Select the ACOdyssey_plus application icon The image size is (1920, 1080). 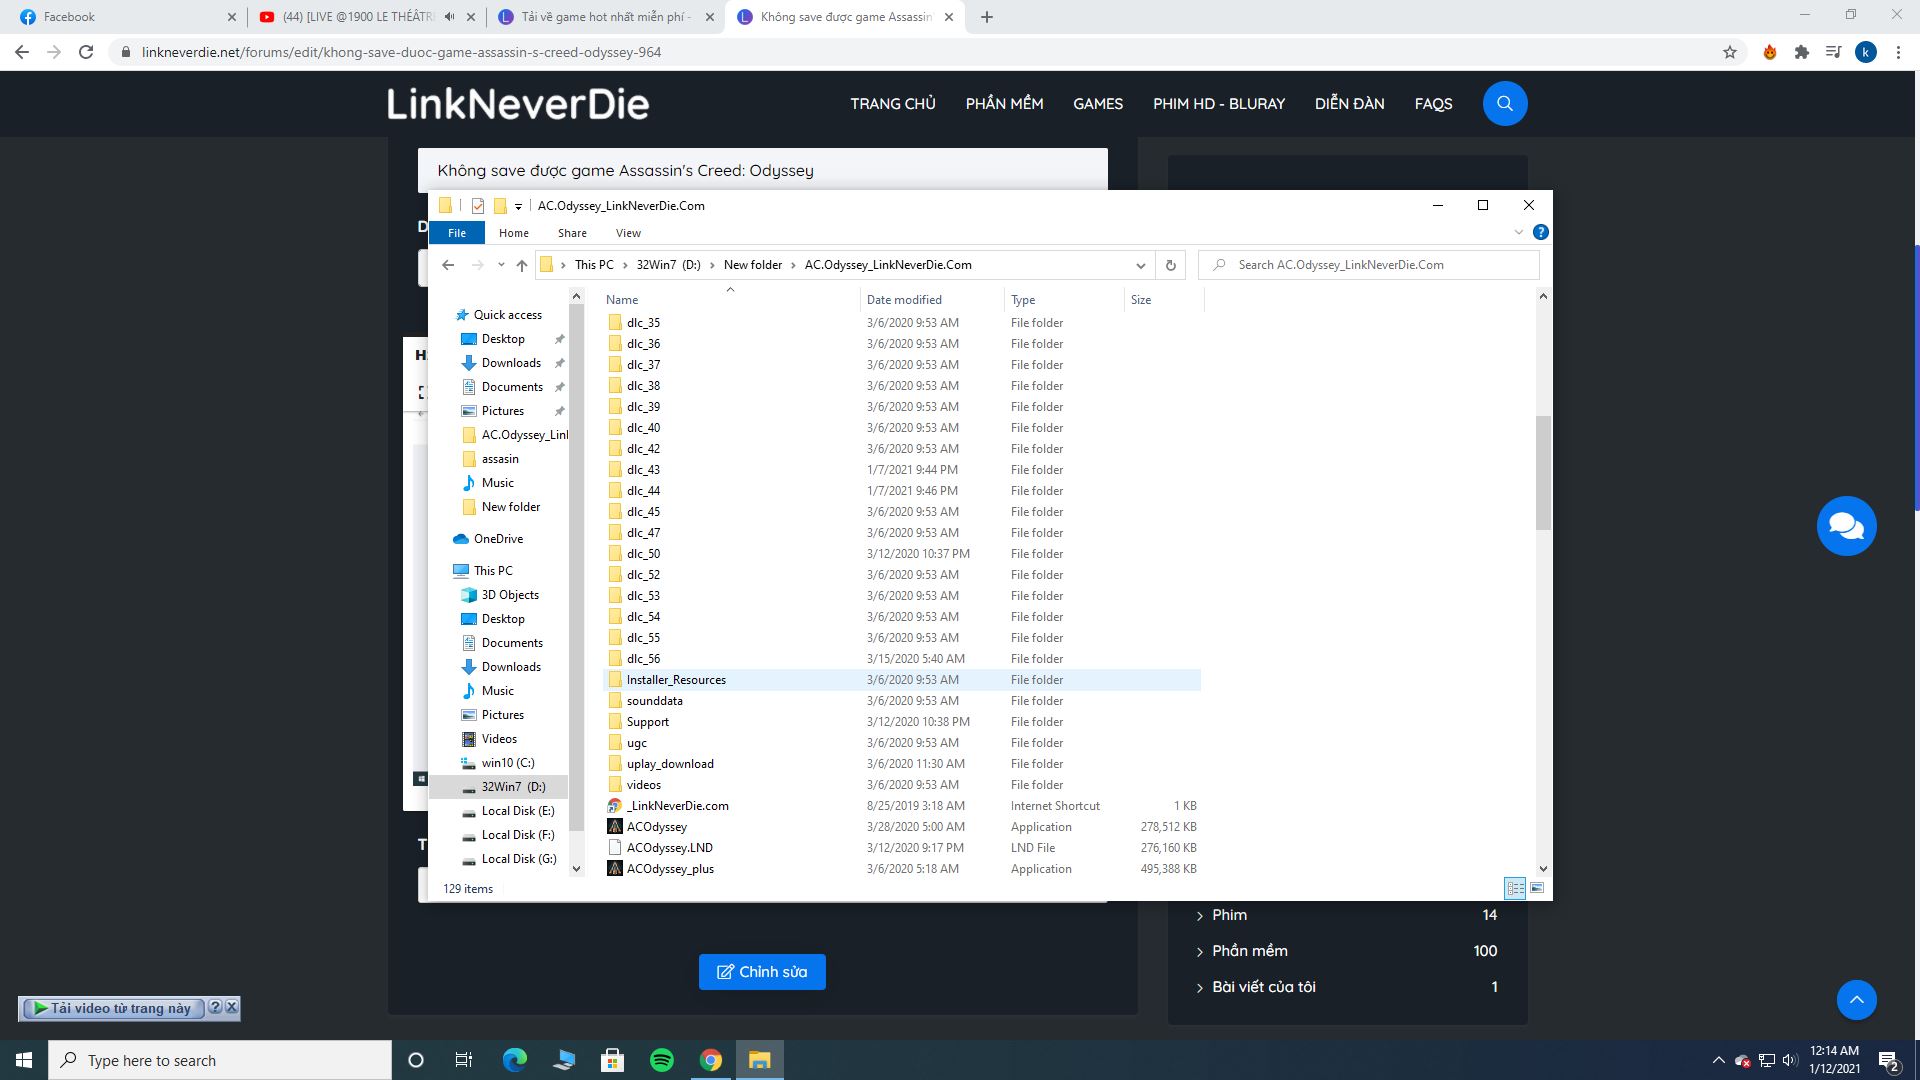click(615, 869)
